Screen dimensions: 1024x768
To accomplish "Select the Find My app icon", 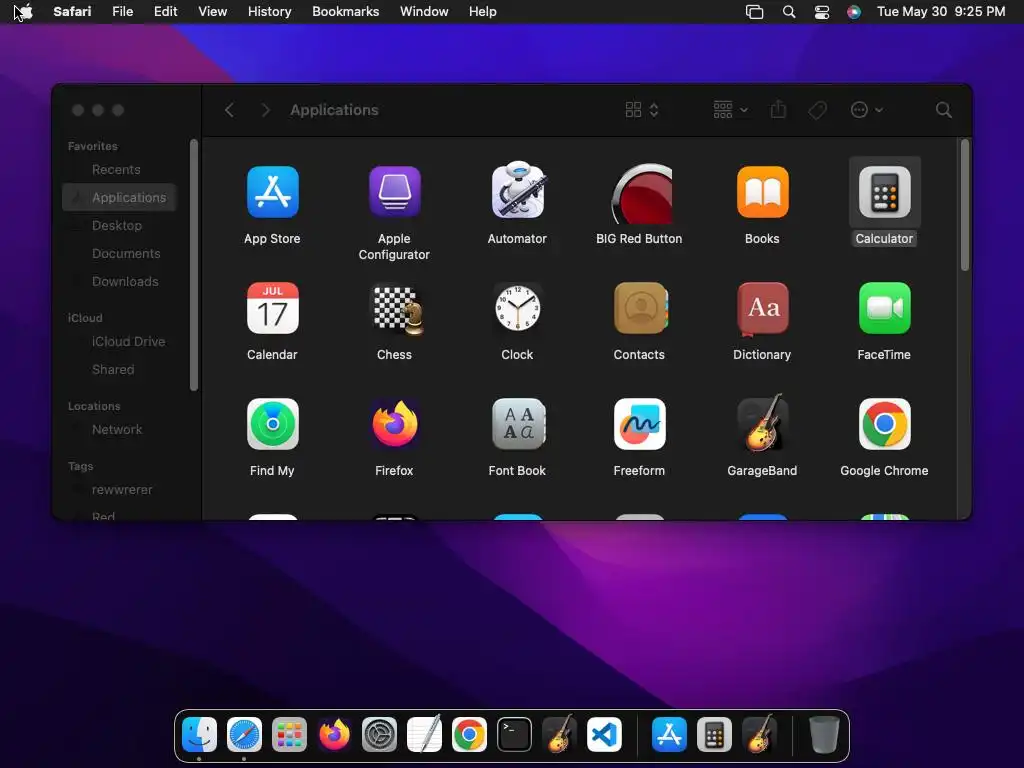I will point(272,424).
